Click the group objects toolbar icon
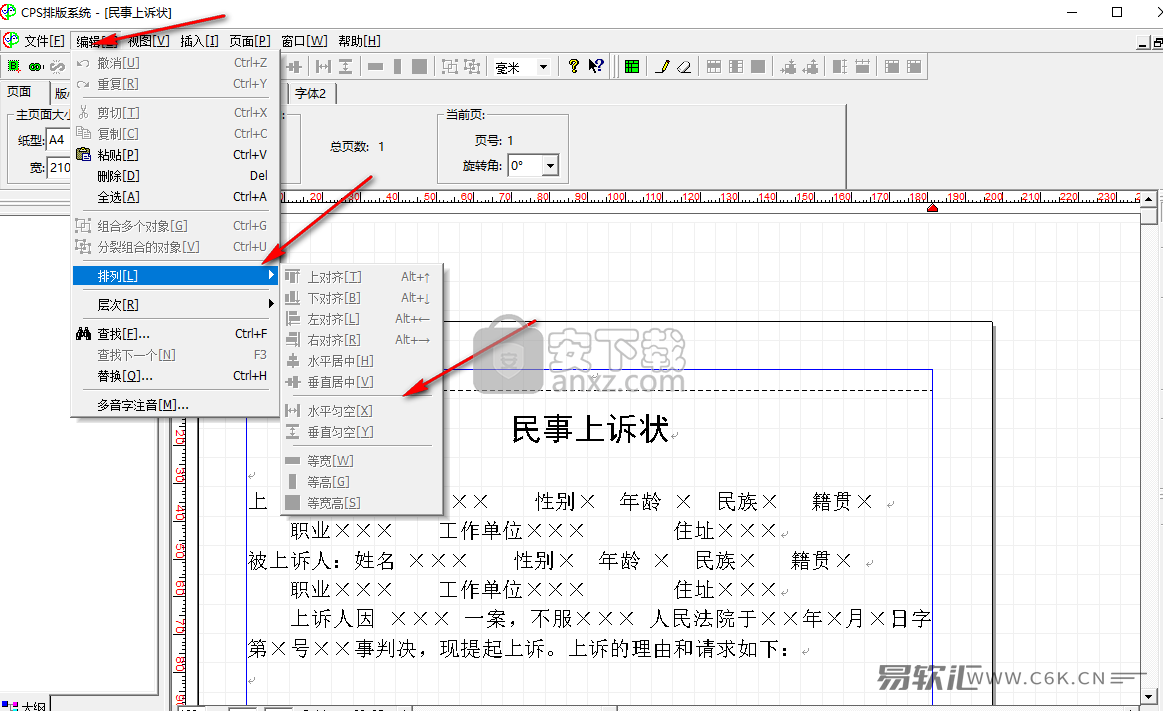 point(449,67)
